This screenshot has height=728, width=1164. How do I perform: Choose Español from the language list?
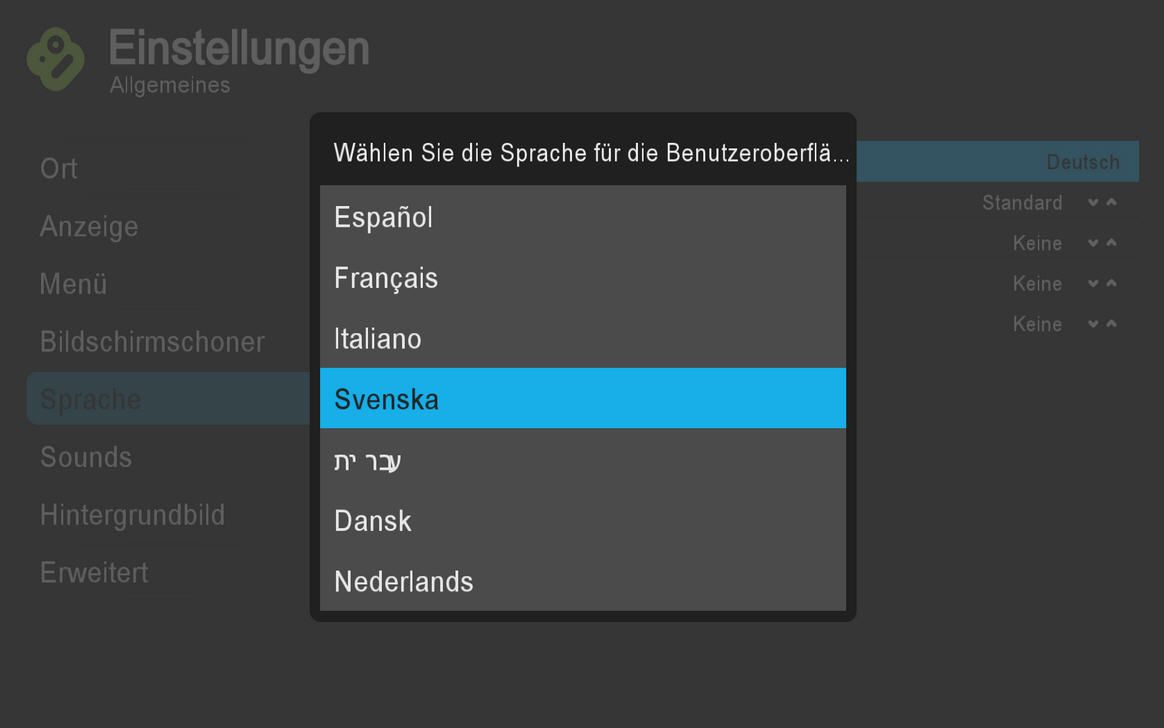[x=582, y=217]
